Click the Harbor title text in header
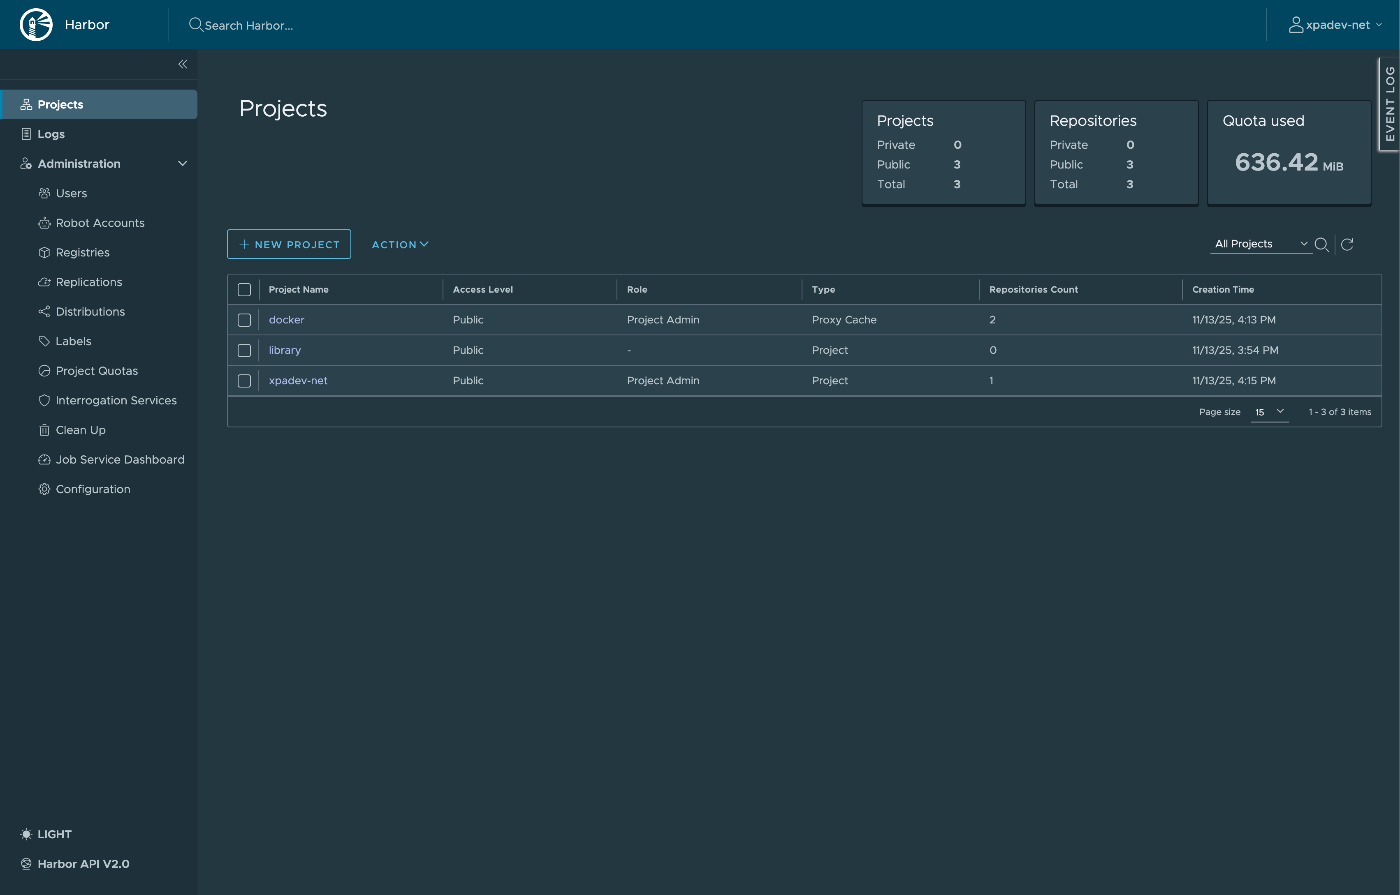Screen dimensions: 1400x895 (87, 25)
